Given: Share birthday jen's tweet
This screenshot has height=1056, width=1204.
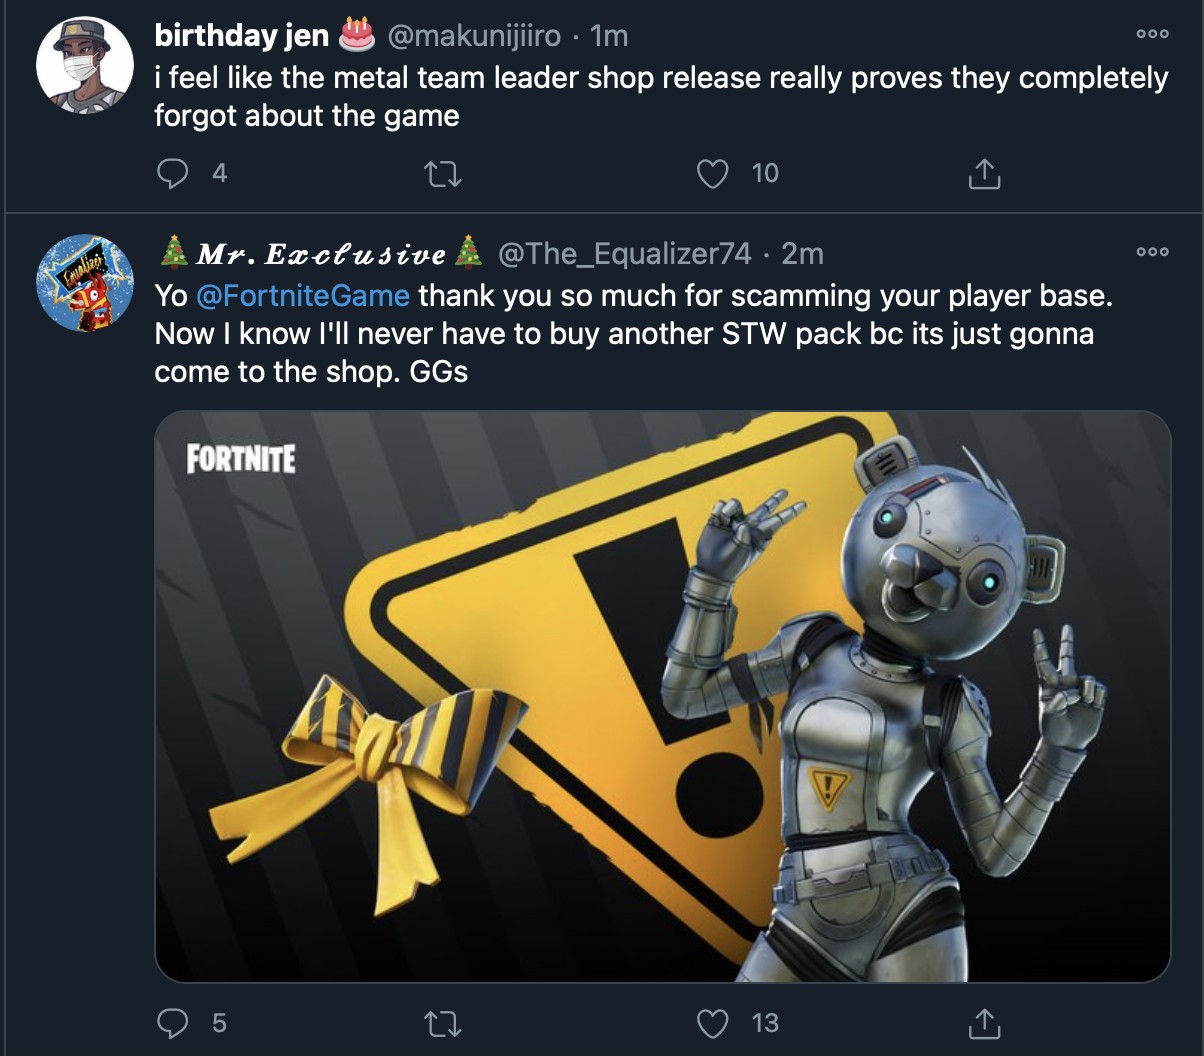Looking at the screenshot, I should [983, 174].
